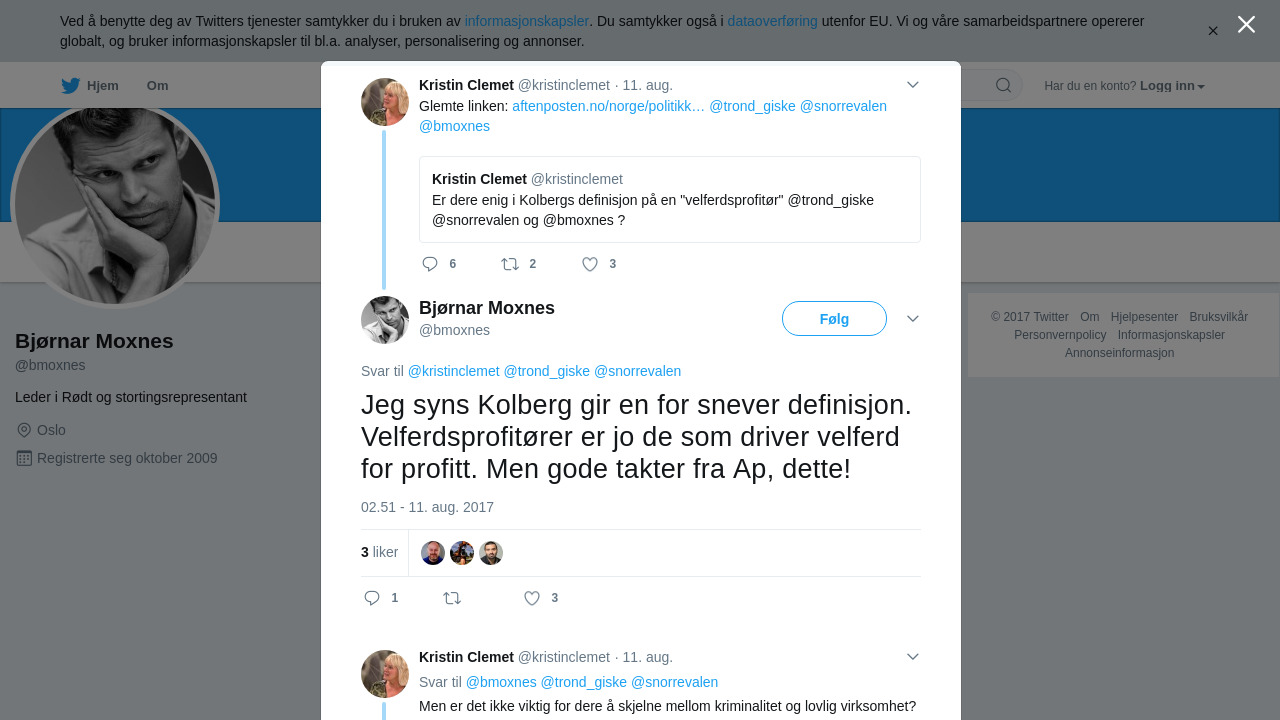Open the aftenposten.no article link
The image size is (1280, 720).
[609, 106]
